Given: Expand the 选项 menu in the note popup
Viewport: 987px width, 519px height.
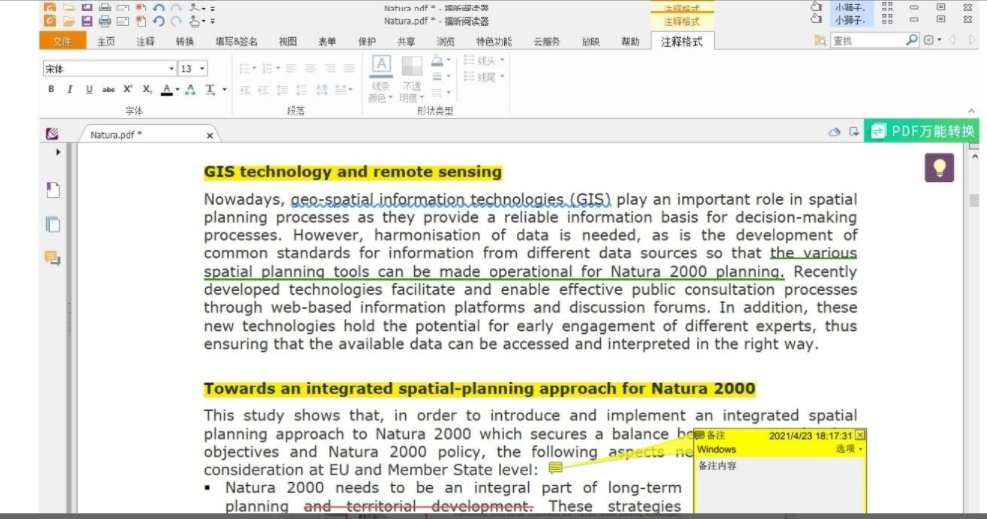Looking at the screenshot, I should [x=849, y=450].
